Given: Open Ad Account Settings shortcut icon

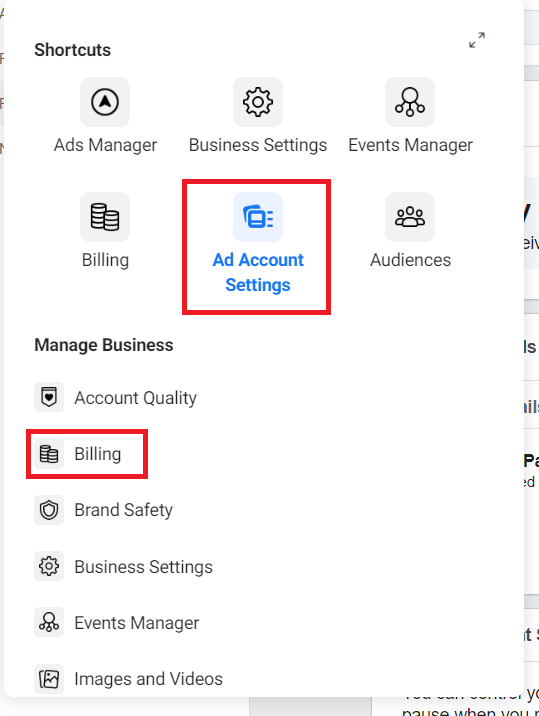Looking at the screenshot, I should tap(258, 217).
